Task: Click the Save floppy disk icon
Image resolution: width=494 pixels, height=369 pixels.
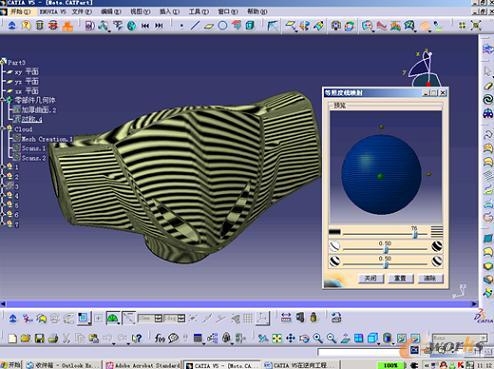Action: click(39, 338)
